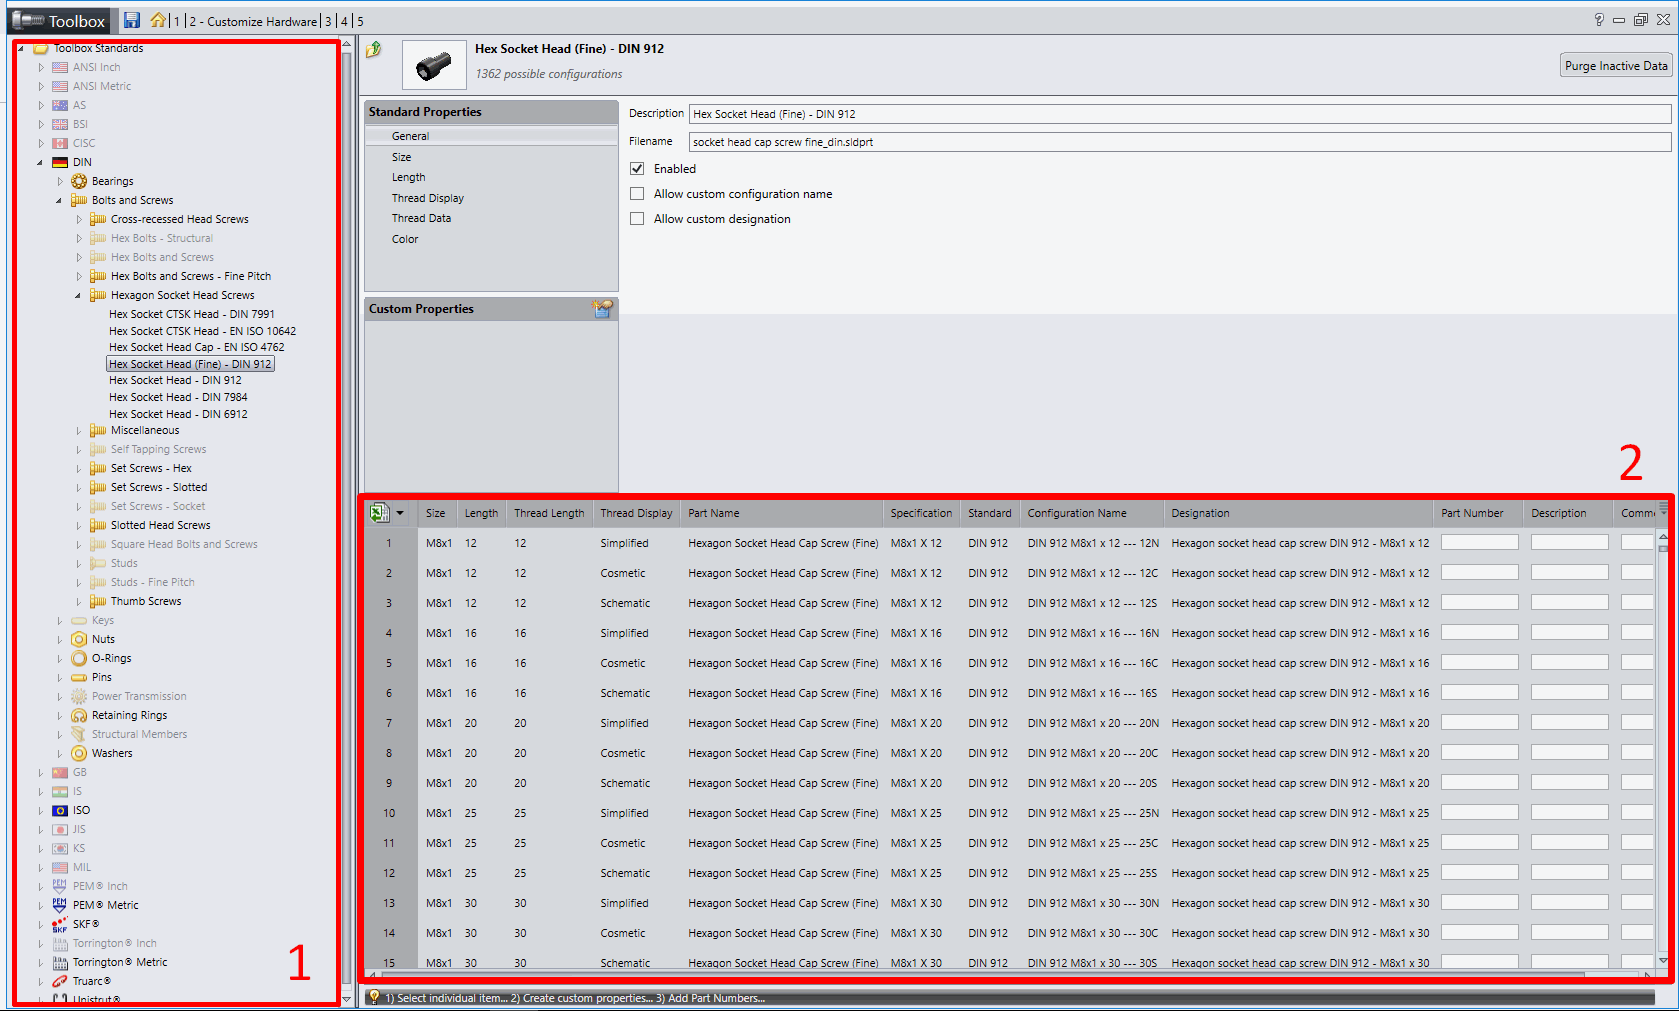Click the green export arrow beside the part image

pos(374,49)
